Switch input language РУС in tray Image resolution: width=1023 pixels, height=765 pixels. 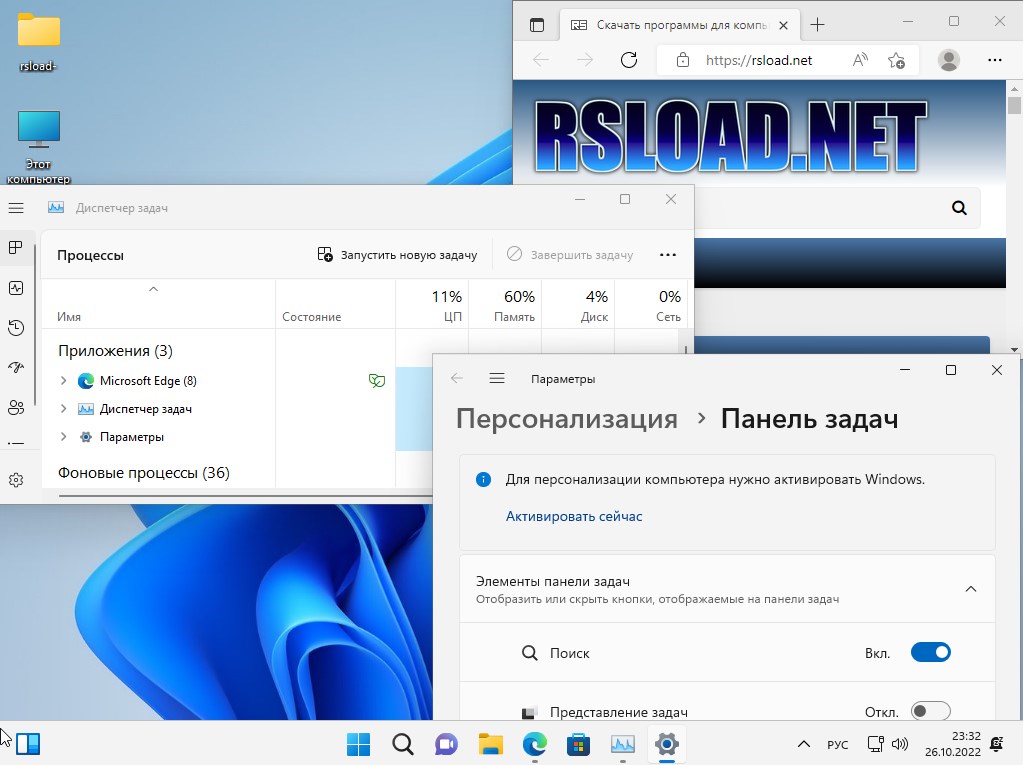[x=837, y=744]
